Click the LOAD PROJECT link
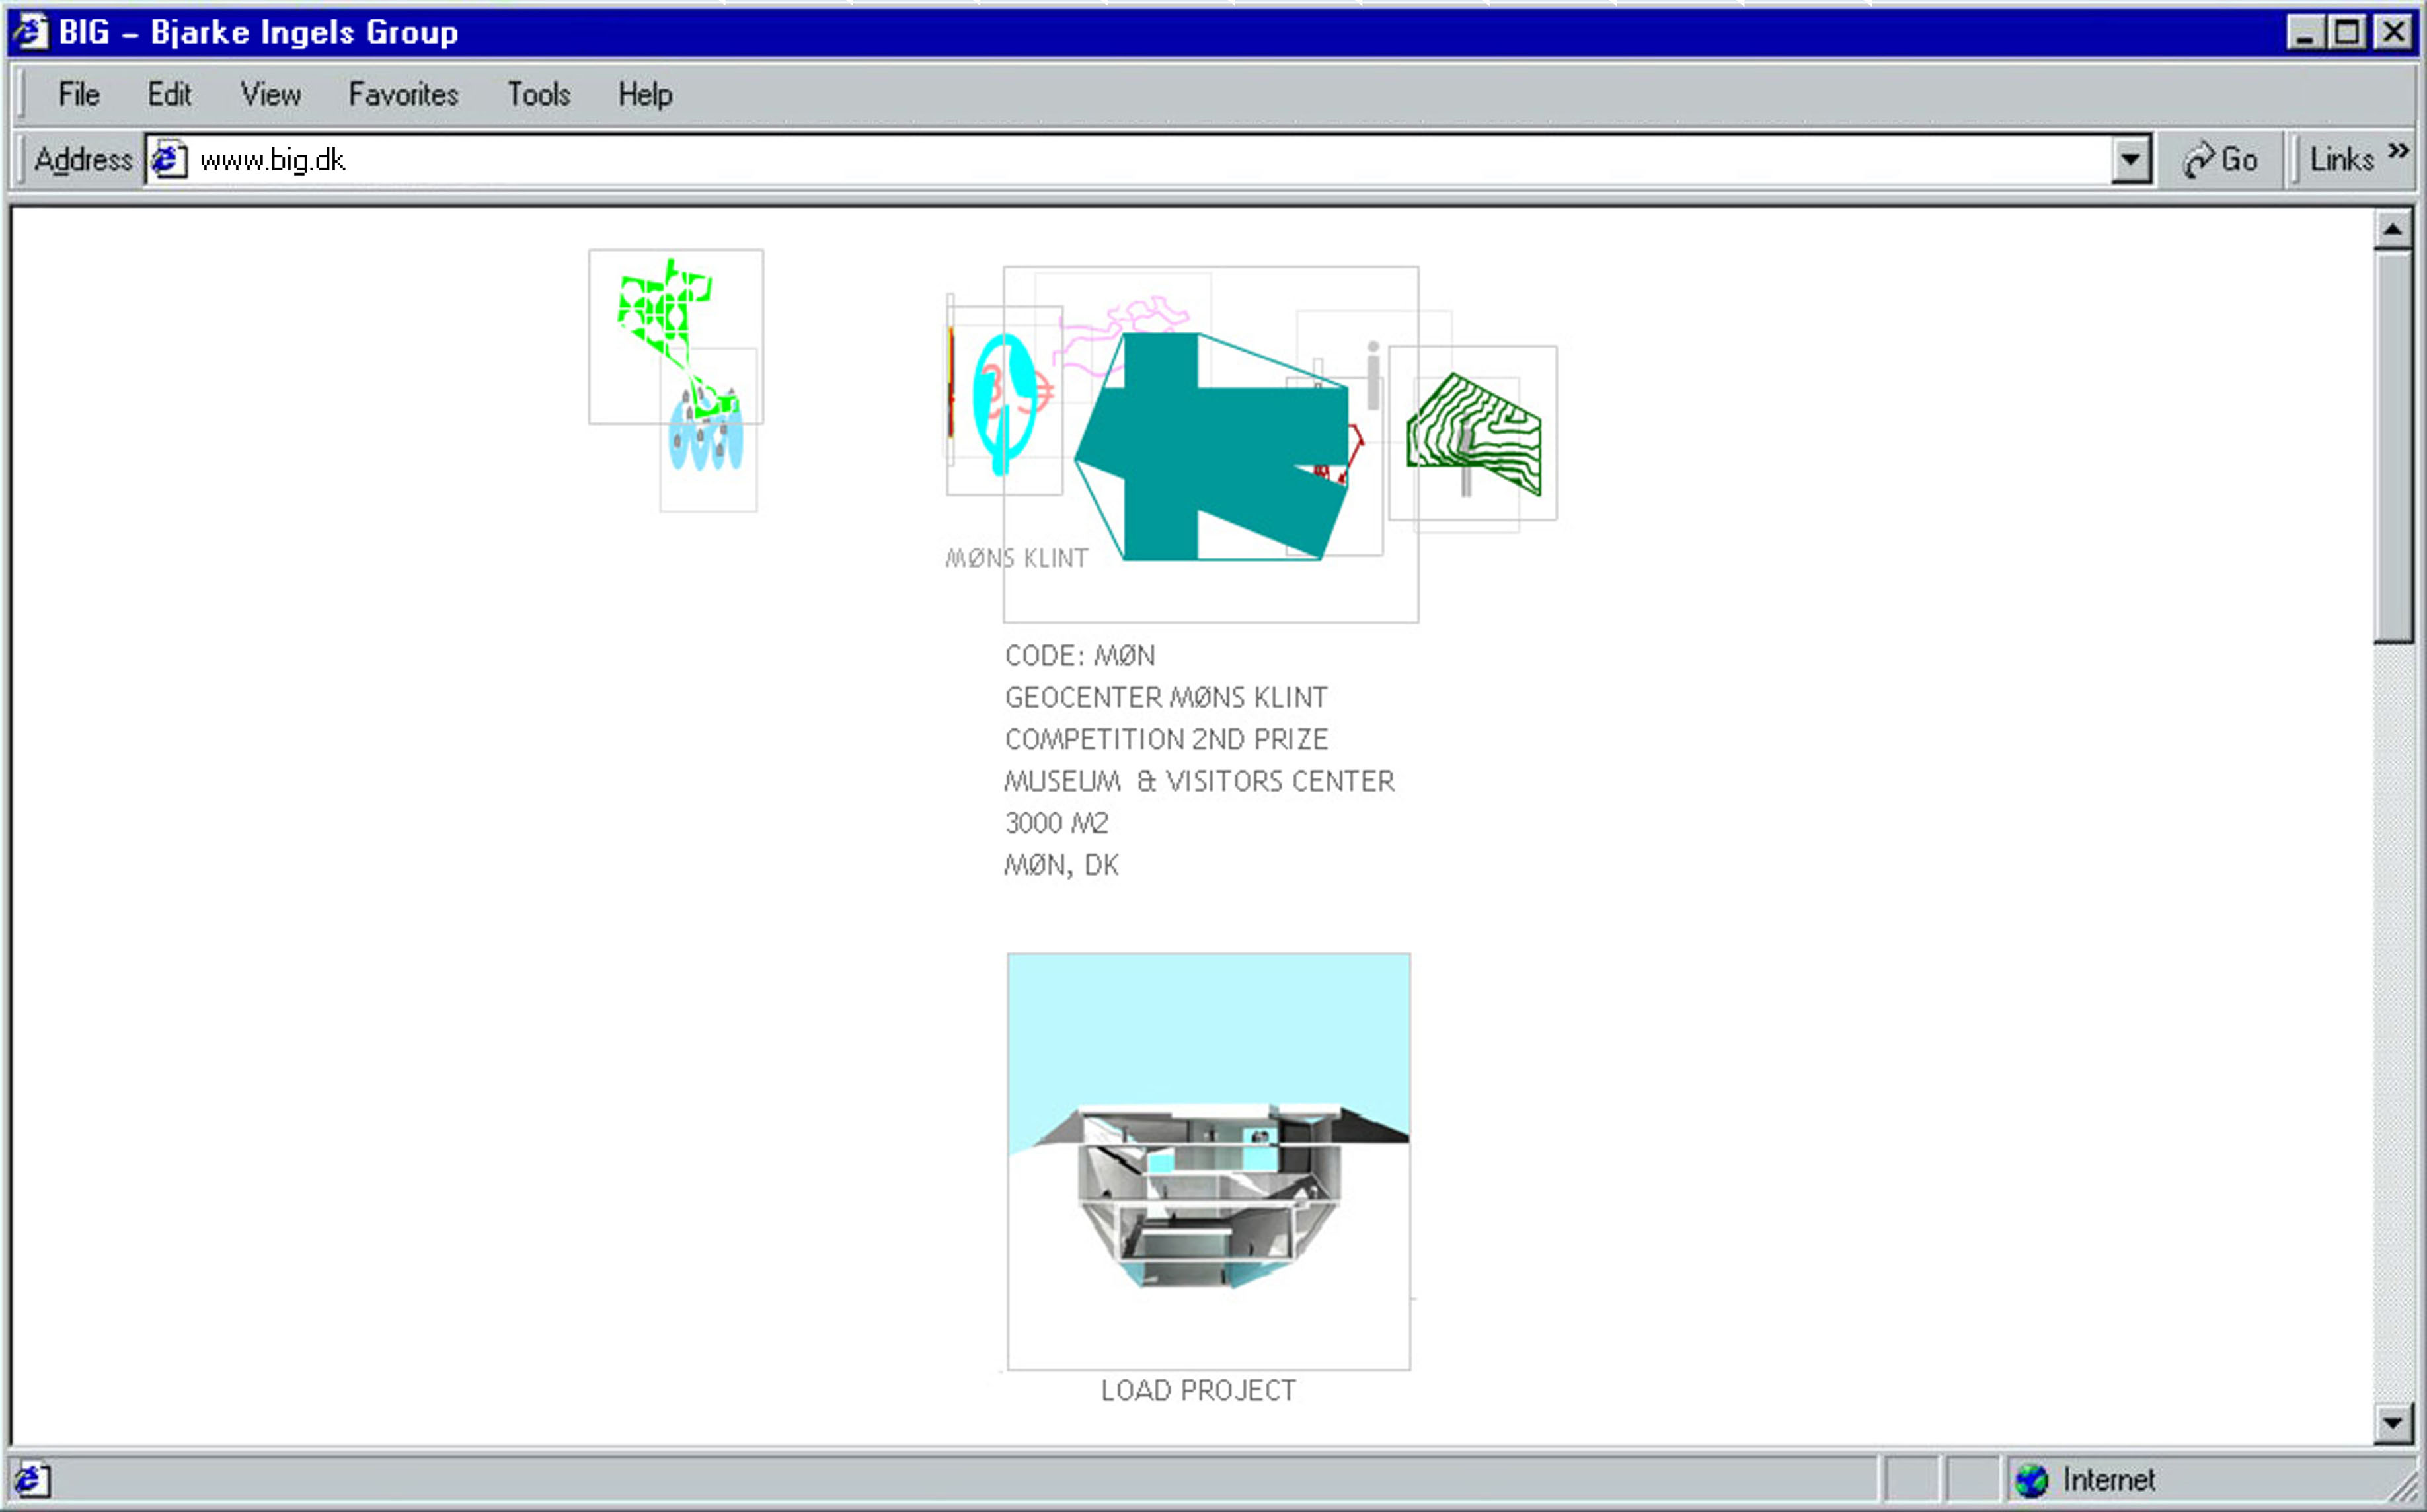 pyautogui.click(x=1198, y=1390)
